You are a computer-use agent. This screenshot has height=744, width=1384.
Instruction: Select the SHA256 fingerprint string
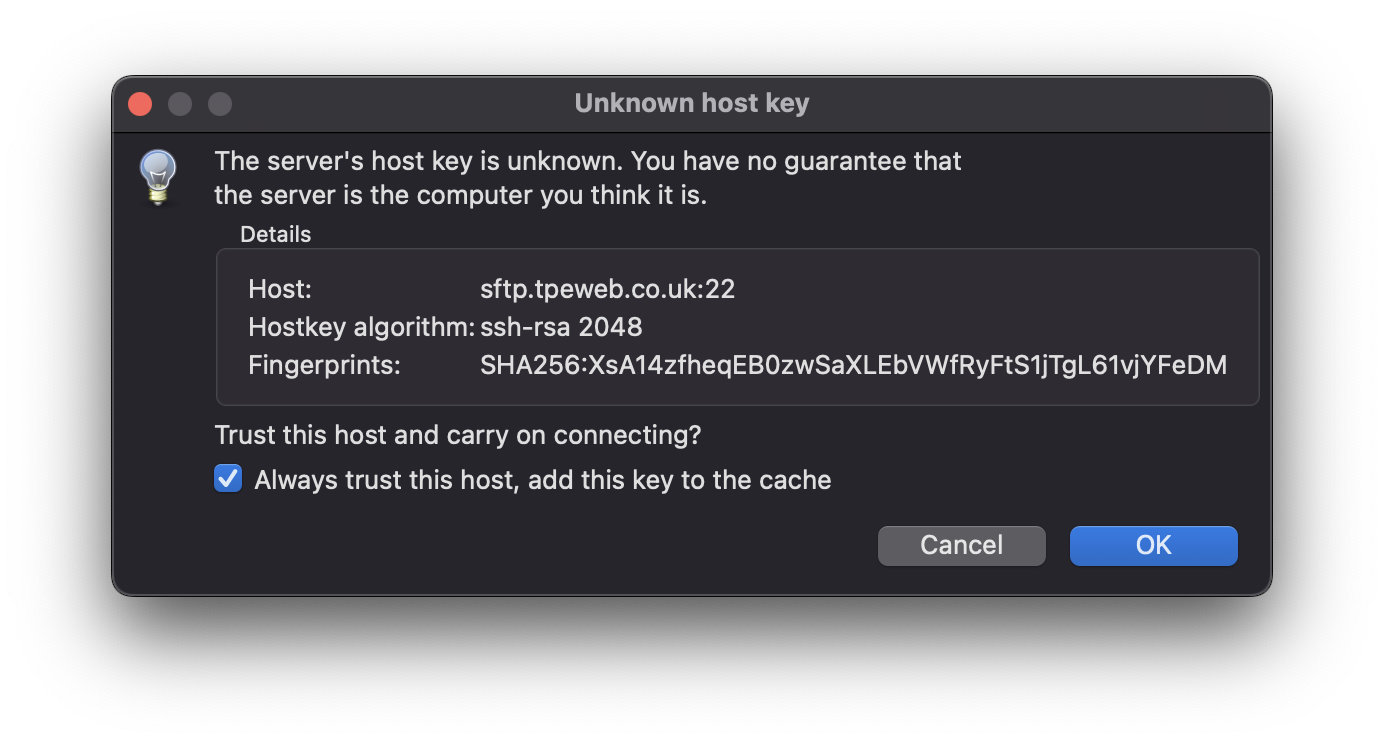pos(855,365)
